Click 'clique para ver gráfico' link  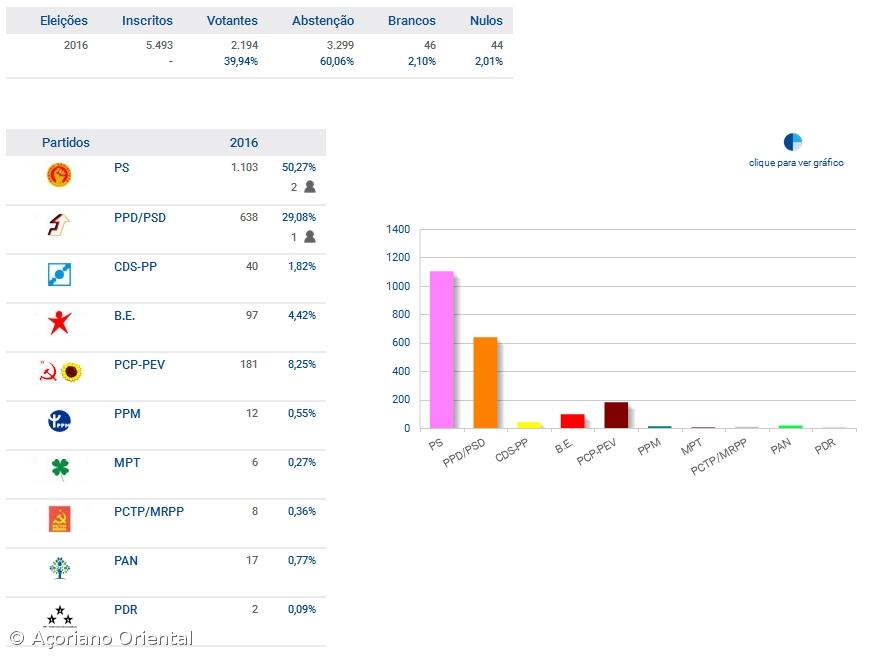796,163
